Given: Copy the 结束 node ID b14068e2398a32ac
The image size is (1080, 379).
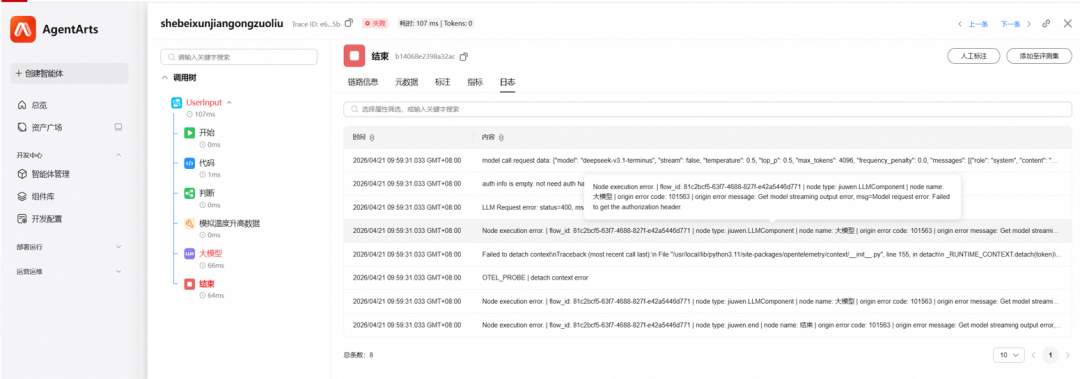Looking at the screenshot, I should point(464,57).
